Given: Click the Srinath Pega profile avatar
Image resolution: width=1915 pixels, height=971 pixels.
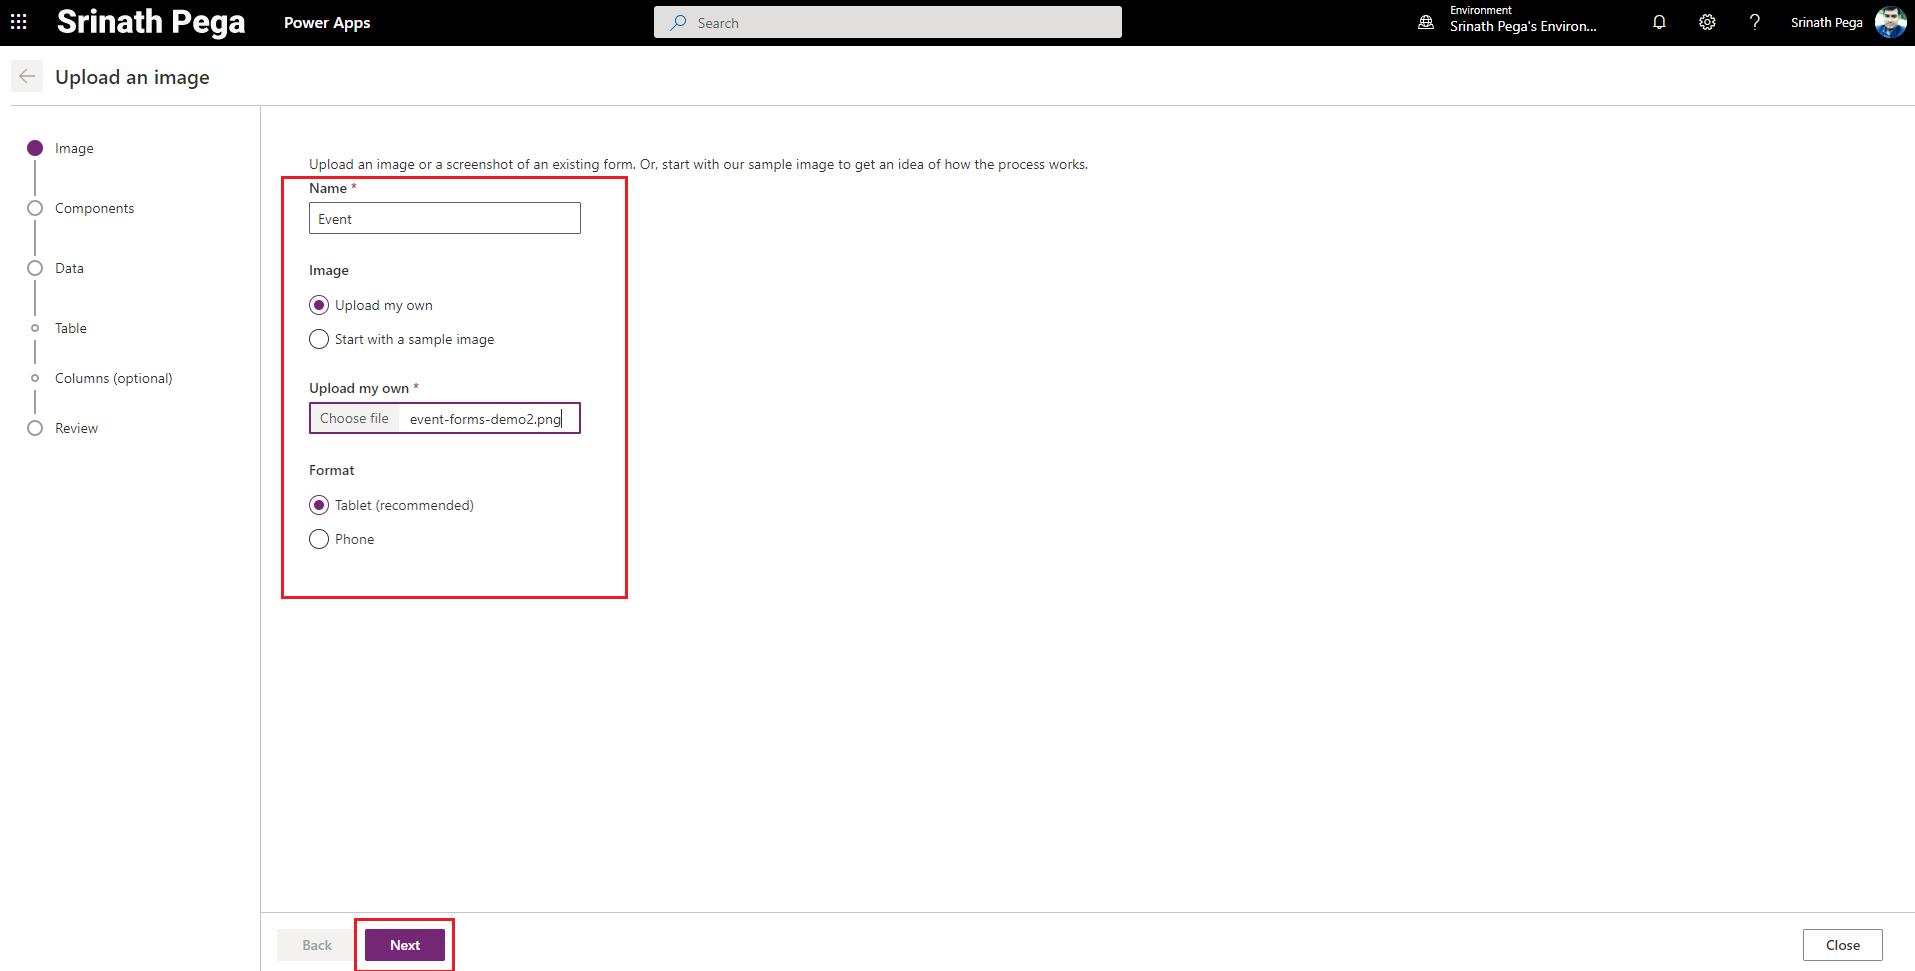Looking at the screenshot, I should click(x=1889, y=22).
